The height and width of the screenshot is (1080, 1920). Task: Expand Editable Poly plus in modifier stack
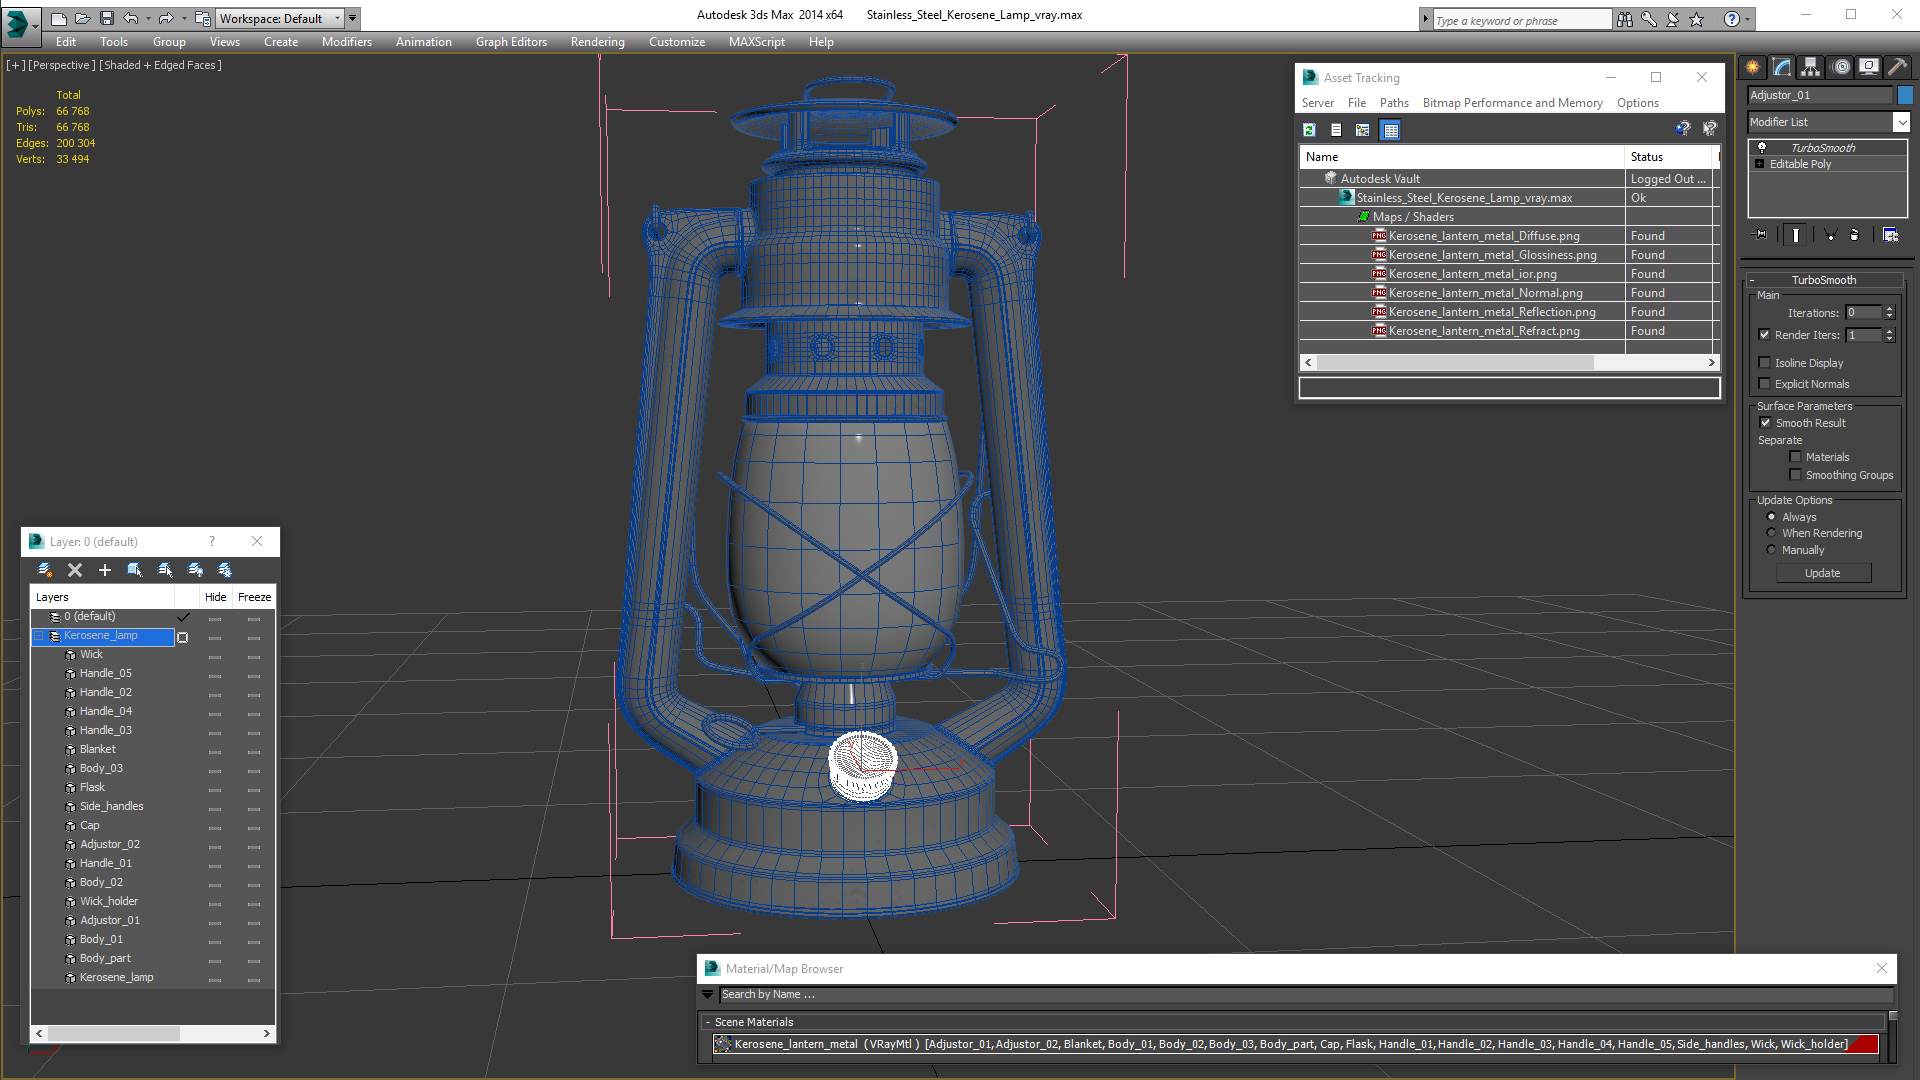pos(1760,164)
